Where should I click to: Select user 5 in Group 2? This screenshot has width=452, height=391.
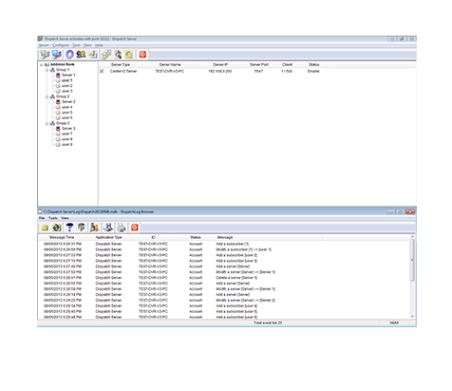coord(67,112)
